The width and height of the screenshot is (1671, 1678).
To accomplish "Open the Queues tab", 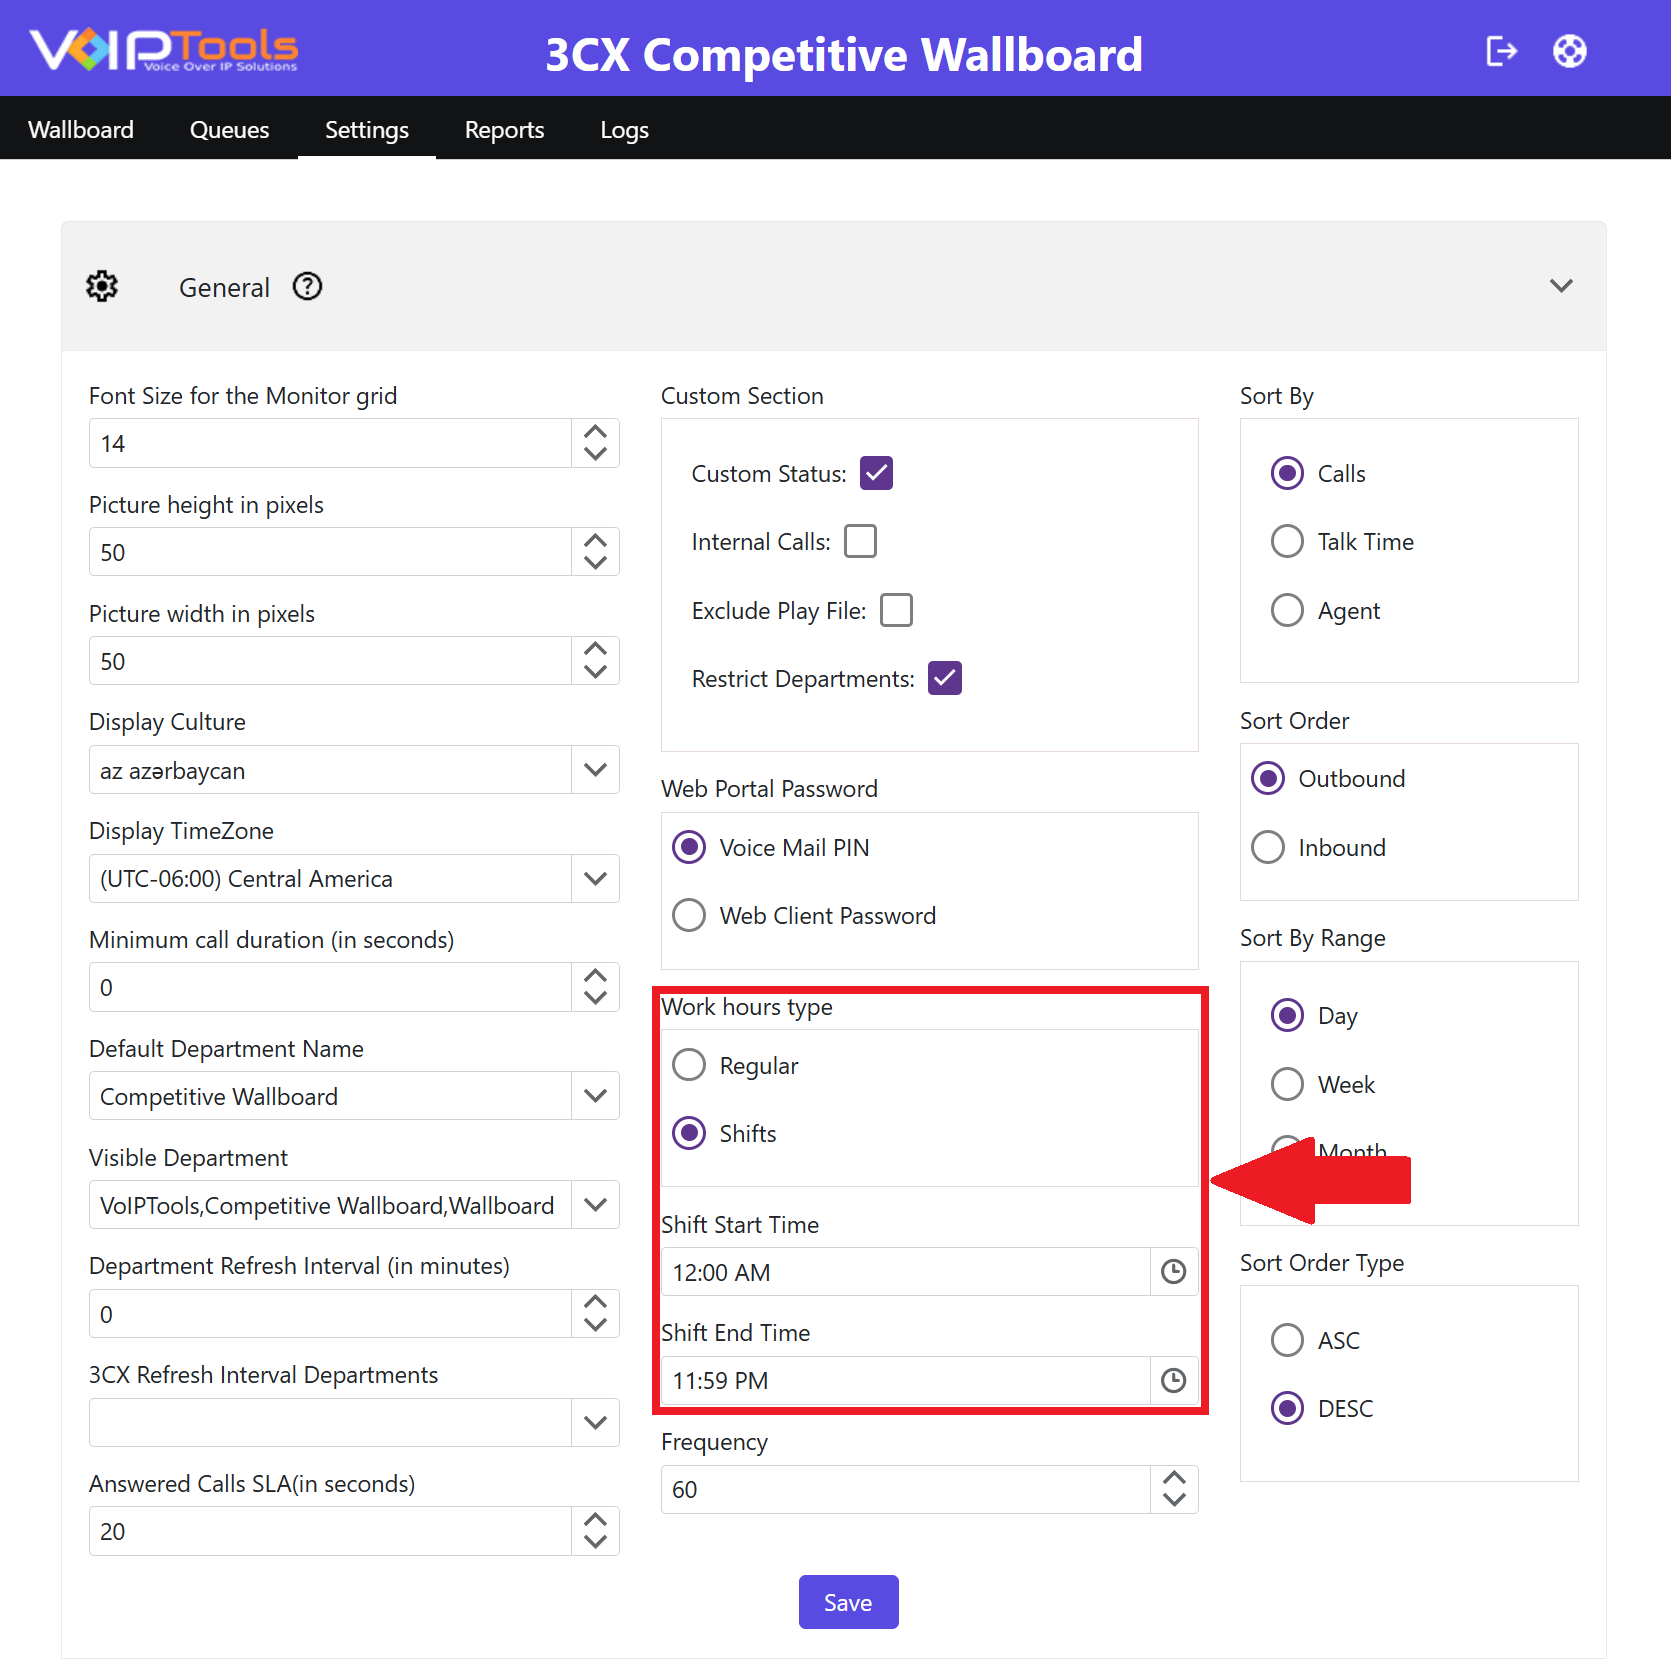I will (x=229, y=130).
